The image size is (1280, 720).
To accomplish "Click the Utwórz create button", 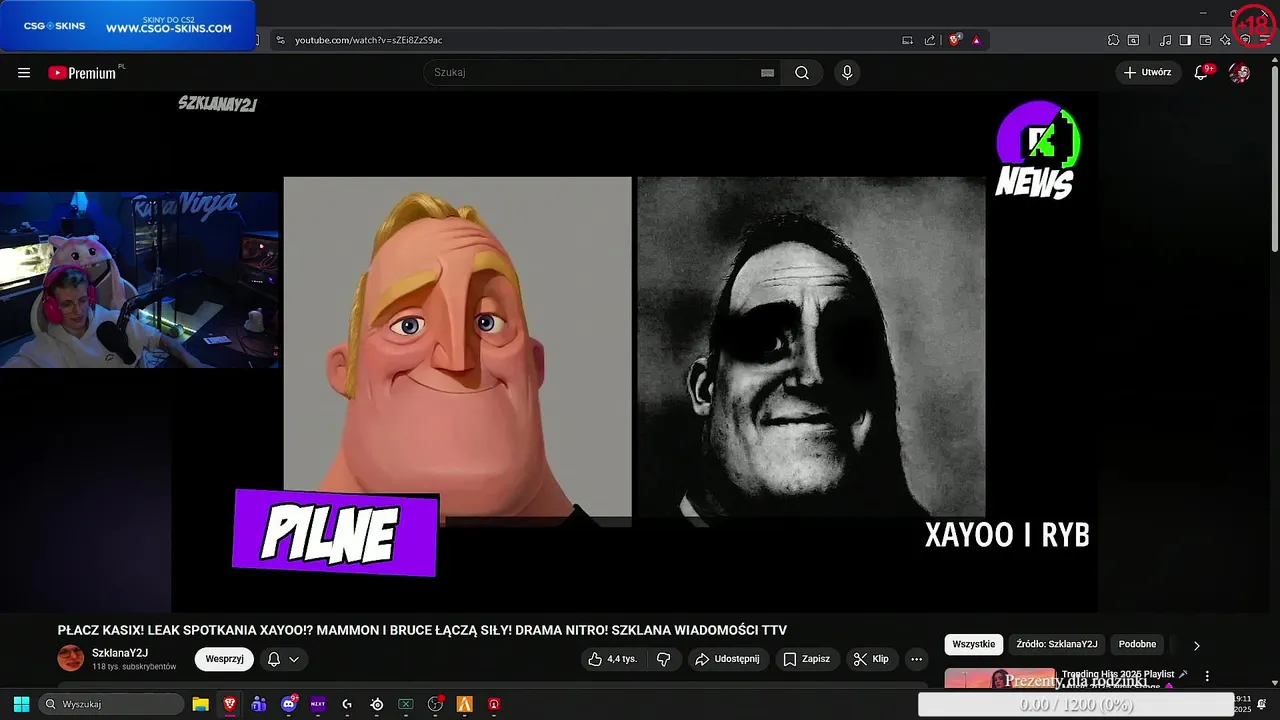I will 1148,73.
